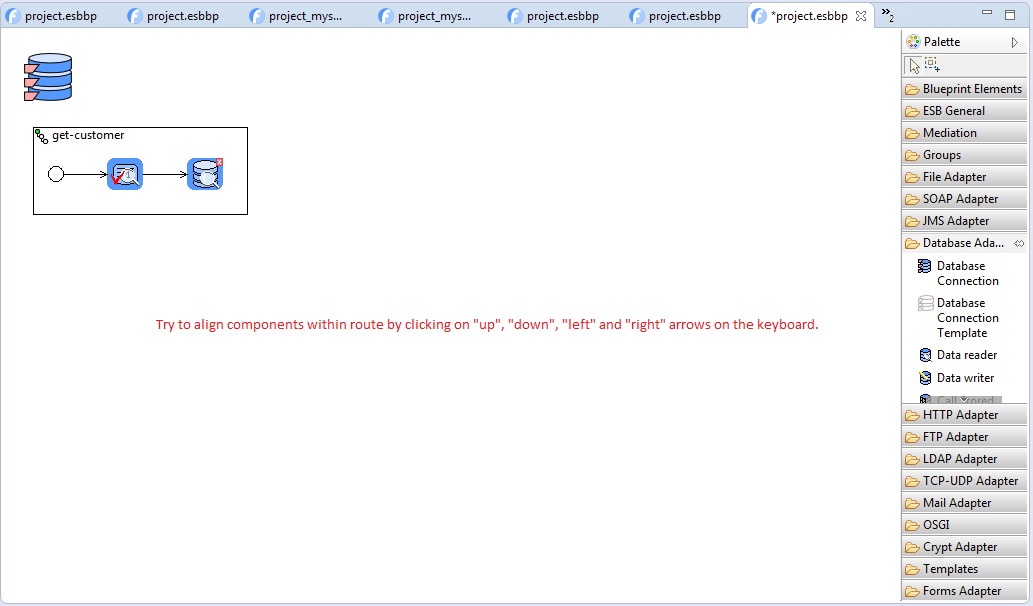Choose Database Connection Template palette entry
The height and width of the screenshot is (606, 1033).
pos(960,318)
